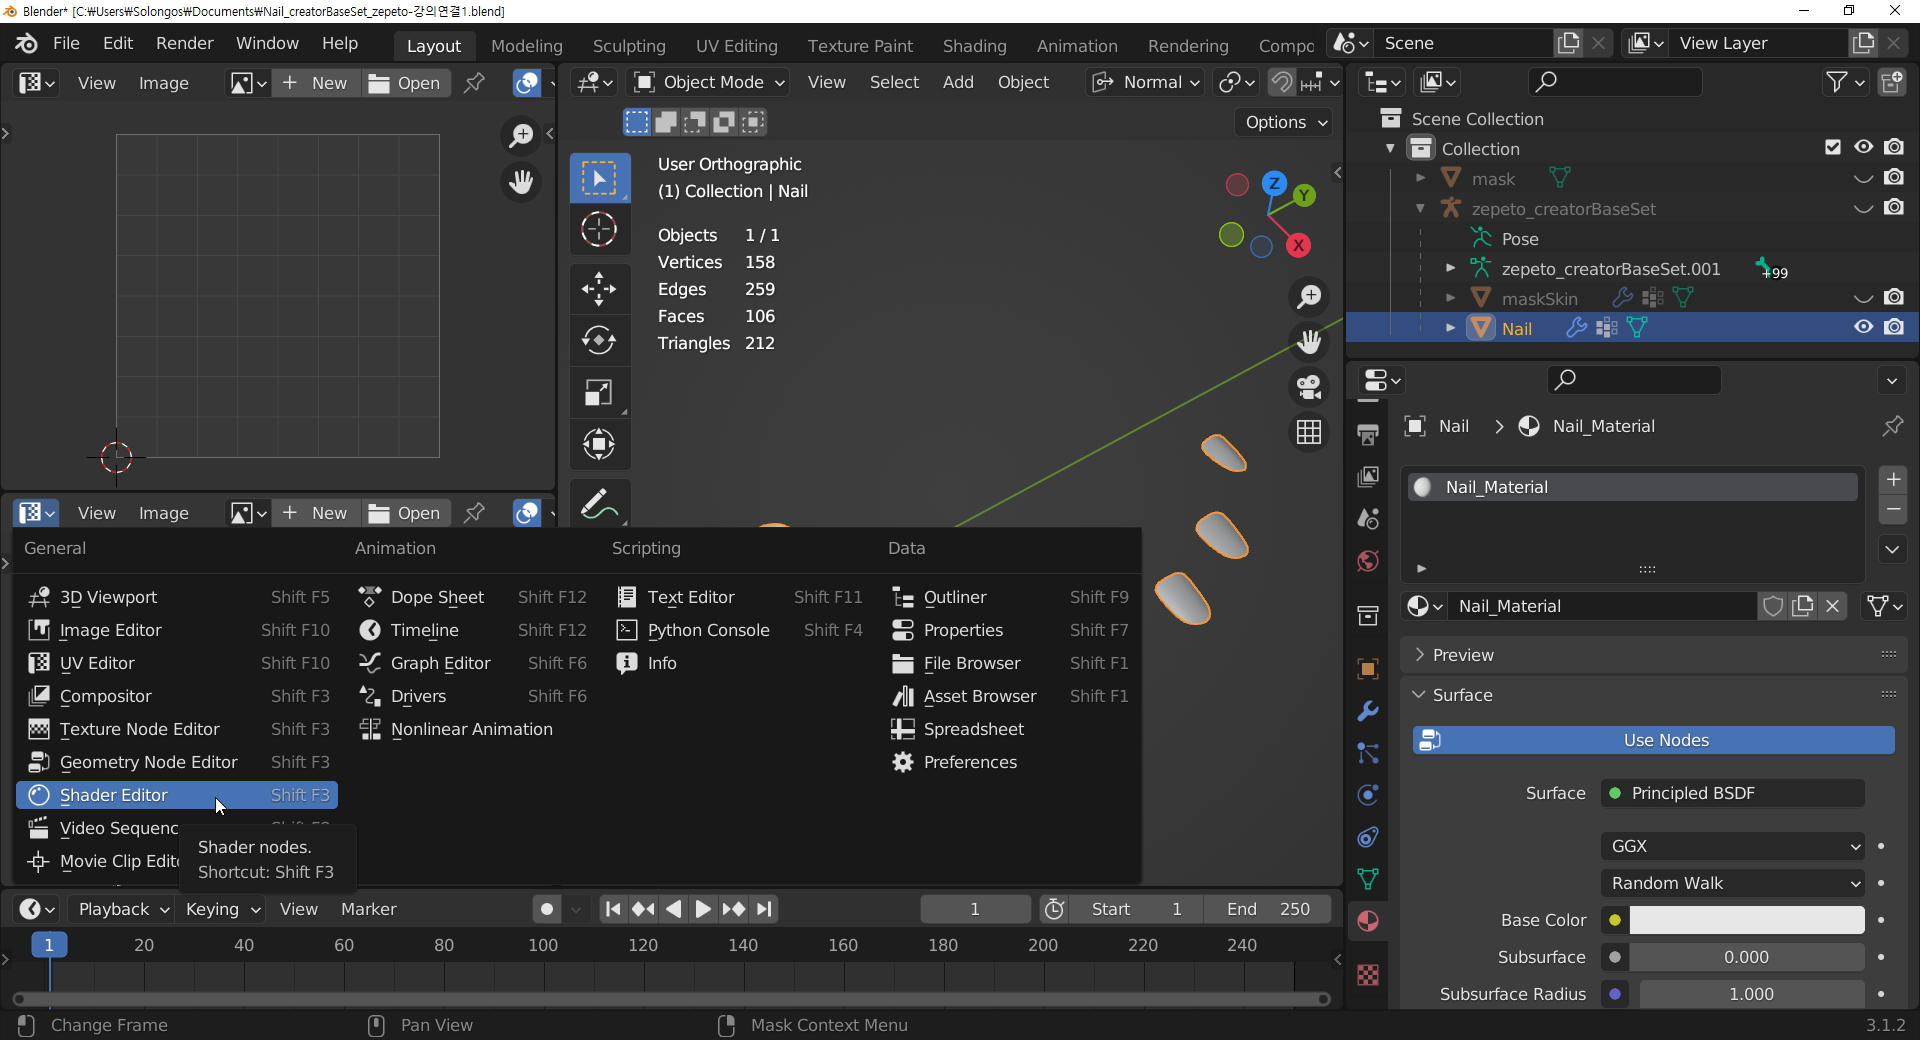
Task: Select the Scale tool in viewport
Action: [599, 392]
